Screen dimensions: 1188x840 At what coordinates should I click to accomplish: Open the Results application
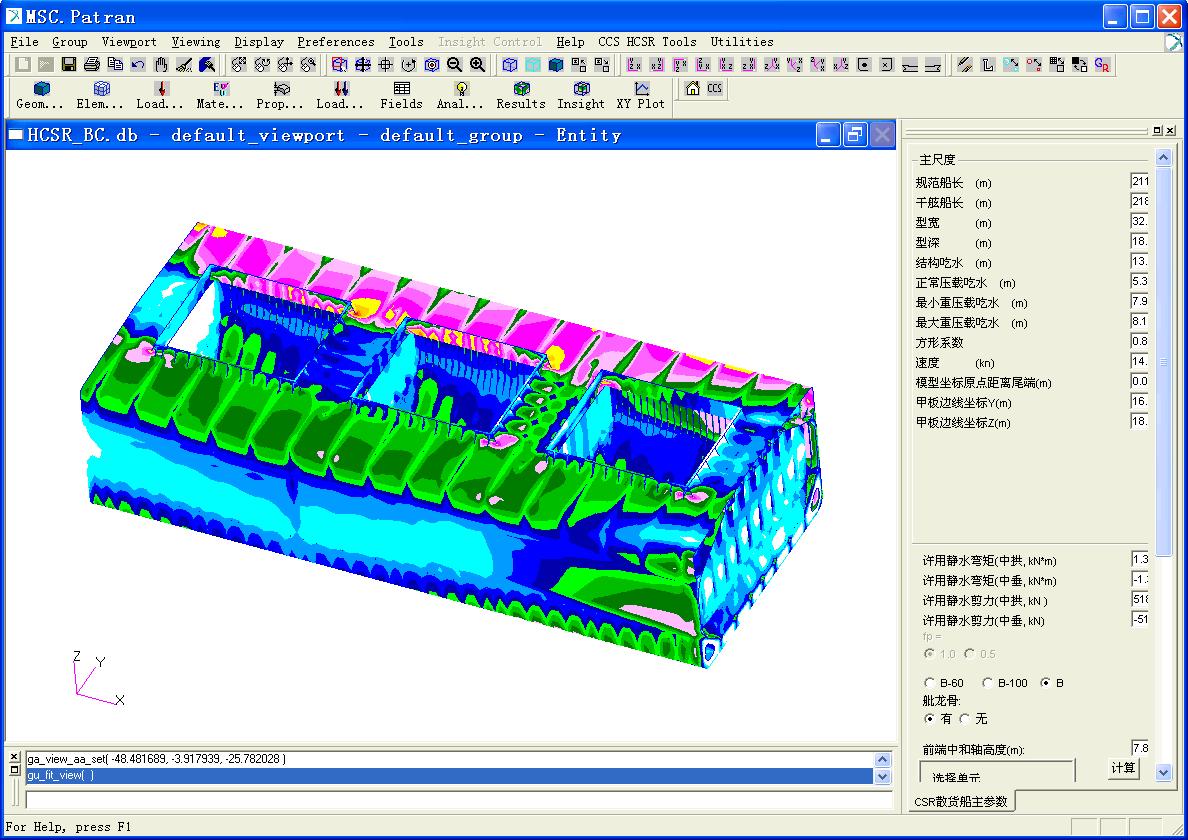tap(521, 96)
